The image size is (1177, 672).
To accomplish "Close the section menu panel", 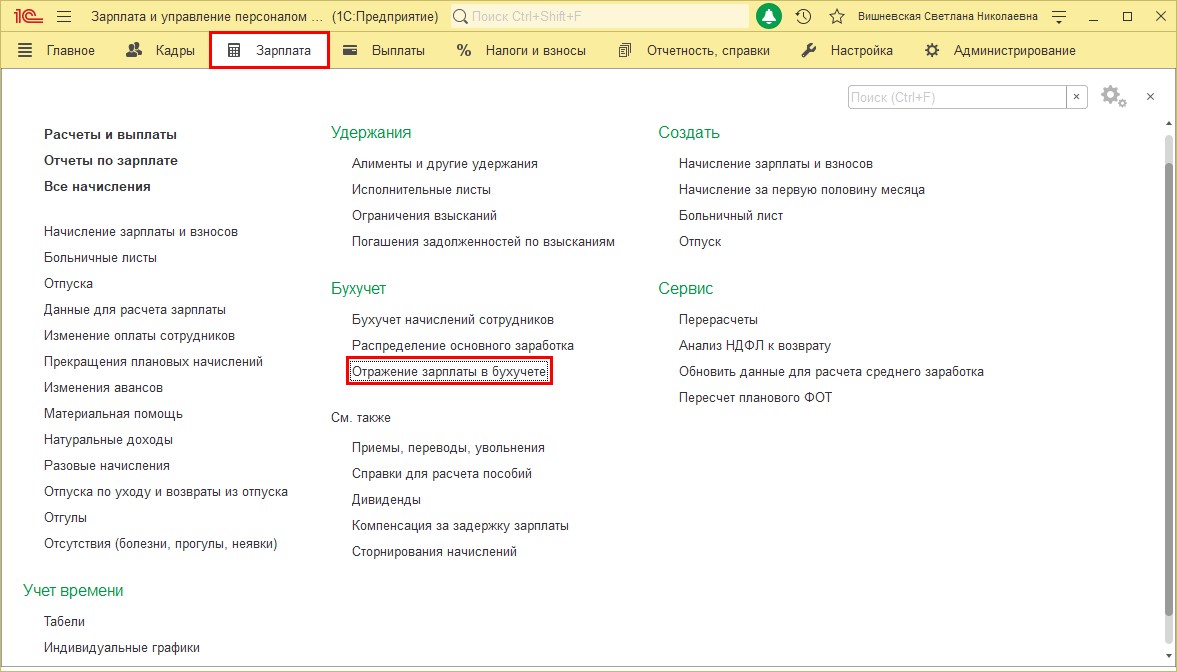I will (x=1150, y=97).
